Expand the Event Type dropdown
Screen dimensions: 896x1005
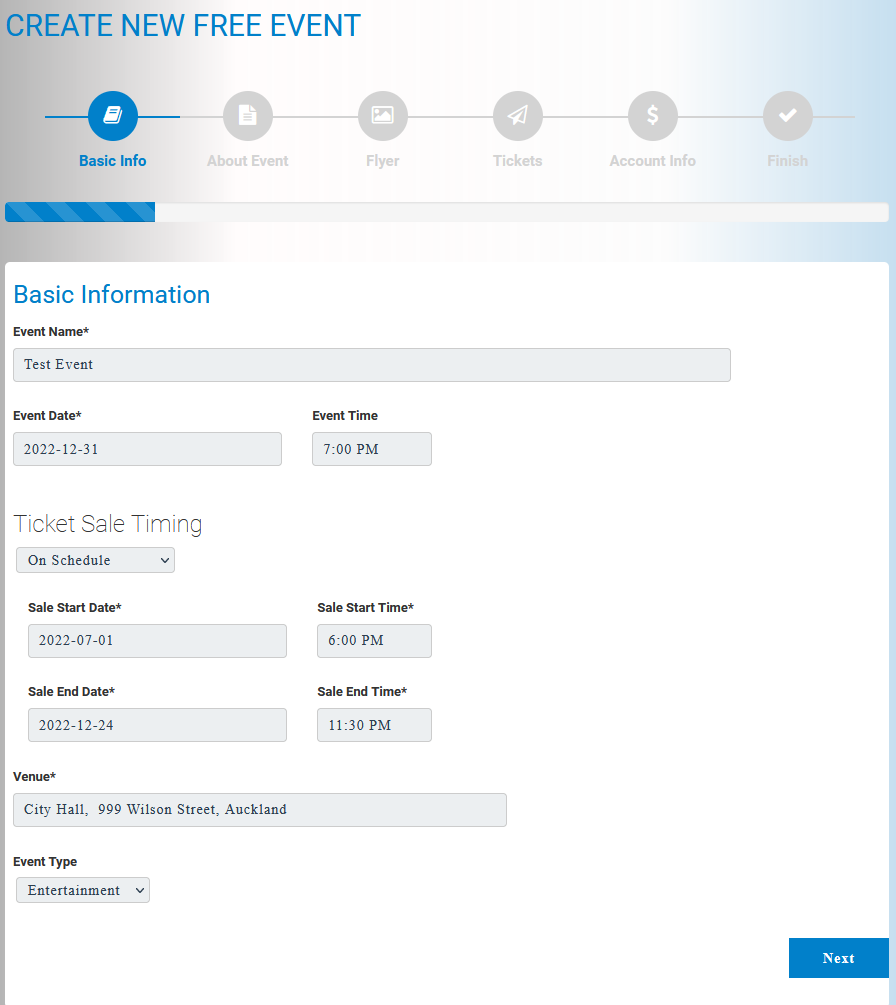point(83,890)
